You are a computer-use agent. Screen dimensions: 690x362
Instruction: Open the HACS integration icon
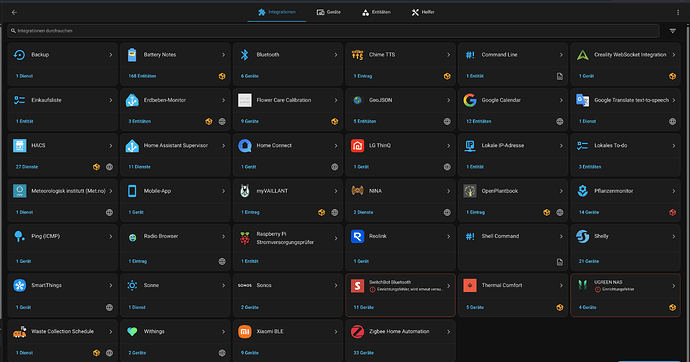tap(19, 146)
